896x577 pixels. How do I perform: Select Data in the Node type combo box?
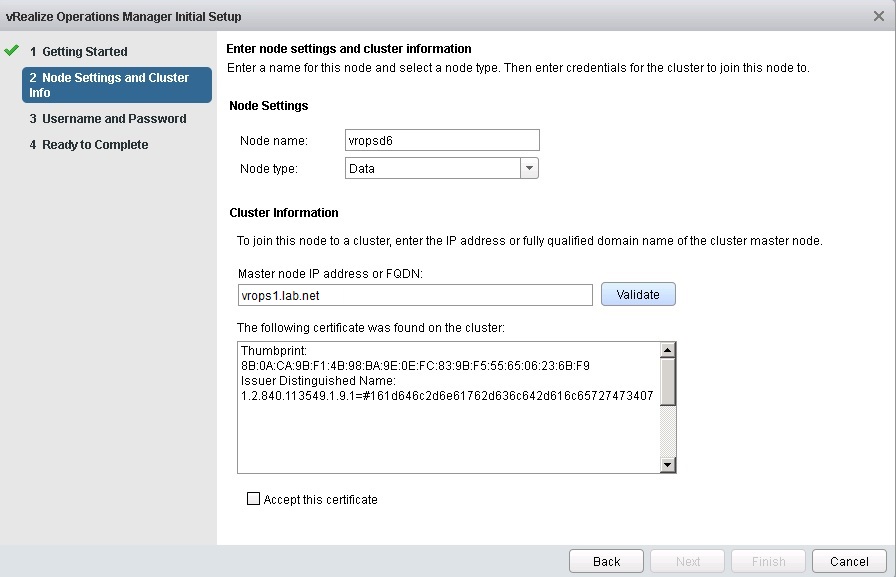click(430, 168)
